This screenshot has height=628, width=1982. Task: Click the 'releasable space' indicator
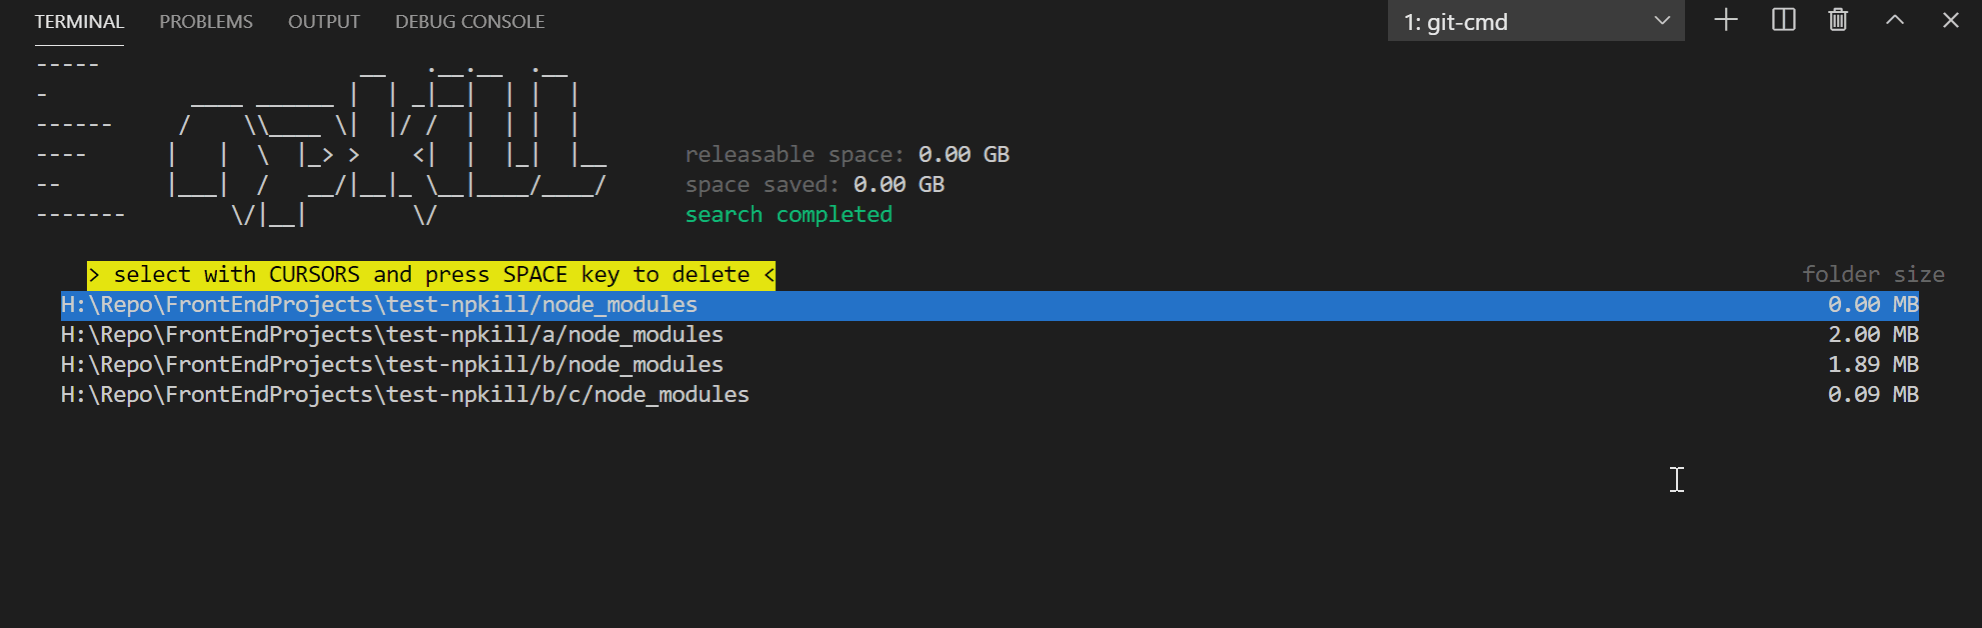[x=845, y=154]
